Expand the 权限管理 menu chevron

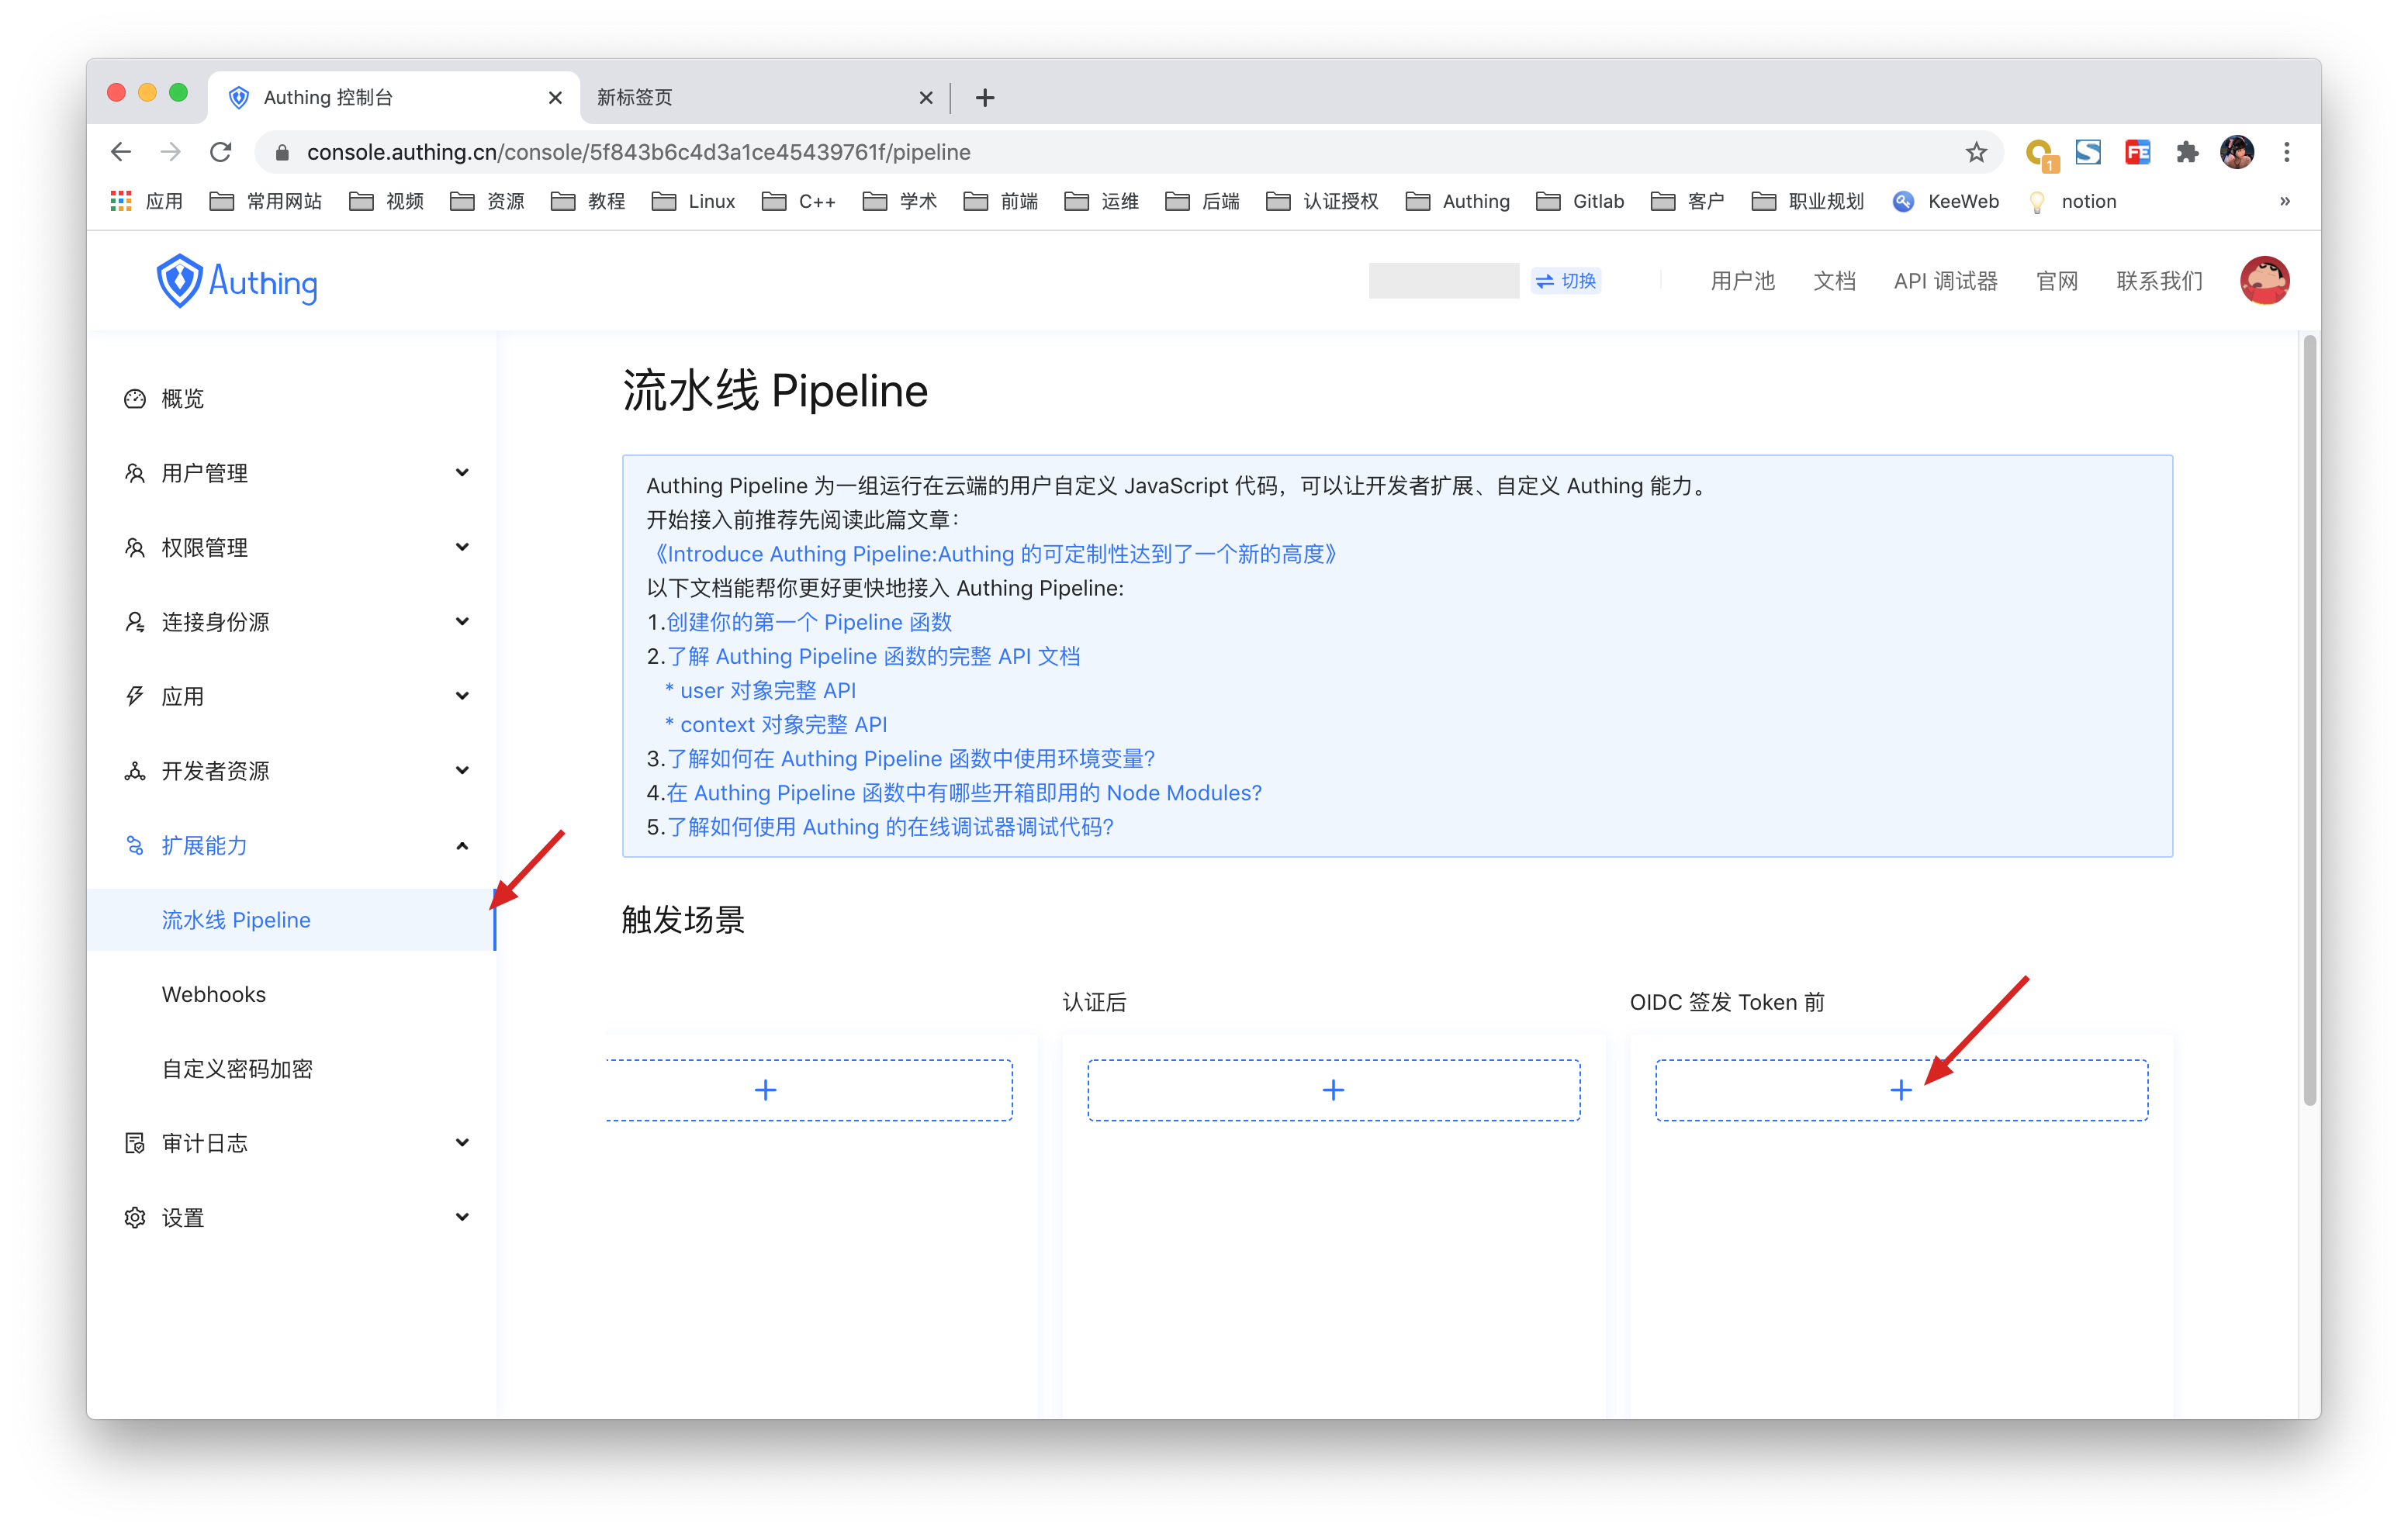pyautogui.click(x=462, y=547)
